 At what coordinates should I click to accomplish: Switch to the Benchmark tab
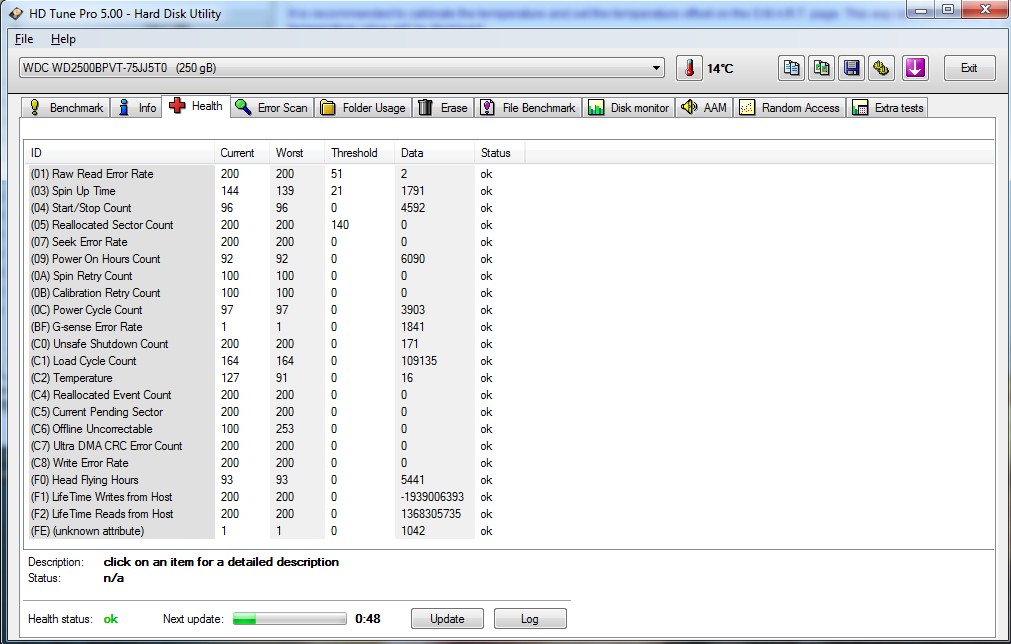click(66, 108)
